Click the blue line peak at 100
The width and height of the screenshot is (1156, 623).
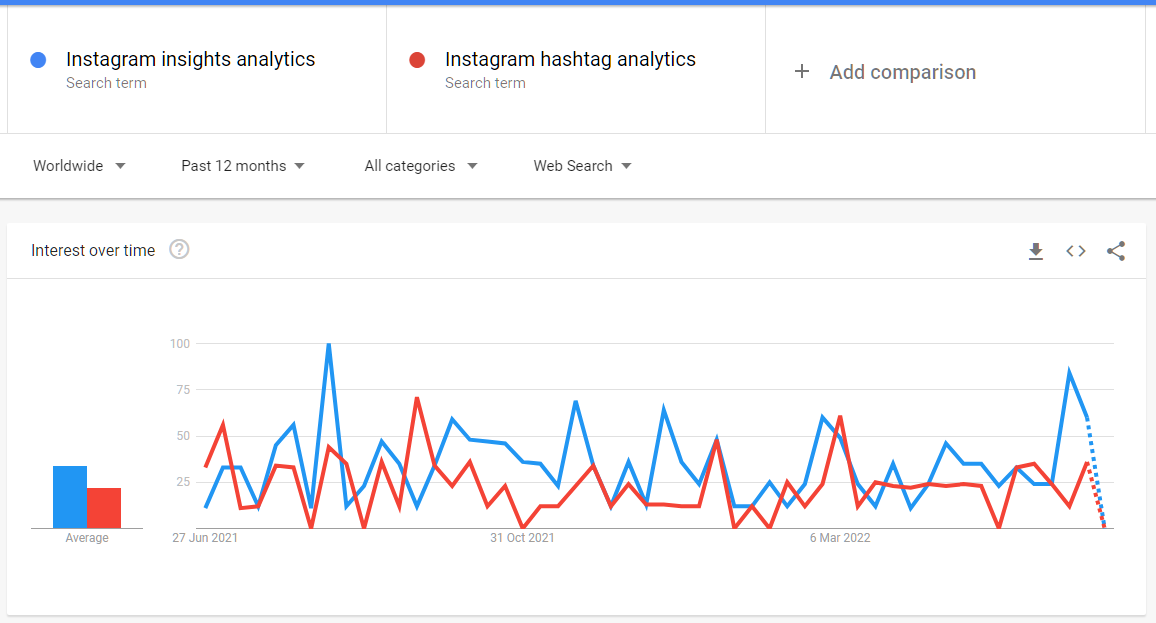(x=328, y=345)
